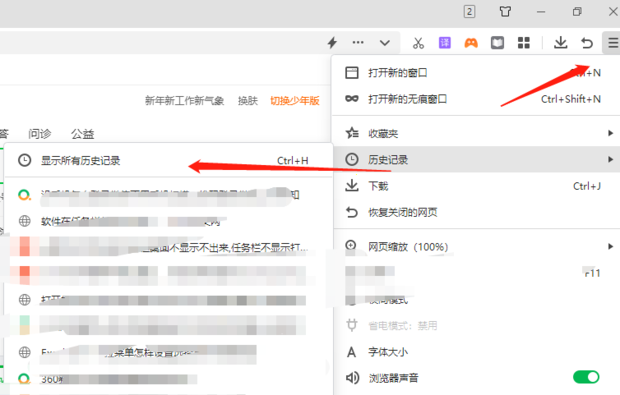Open the toolbar download manager icon
This screenshot has height=395, width=620.
[x=560, y=42]
